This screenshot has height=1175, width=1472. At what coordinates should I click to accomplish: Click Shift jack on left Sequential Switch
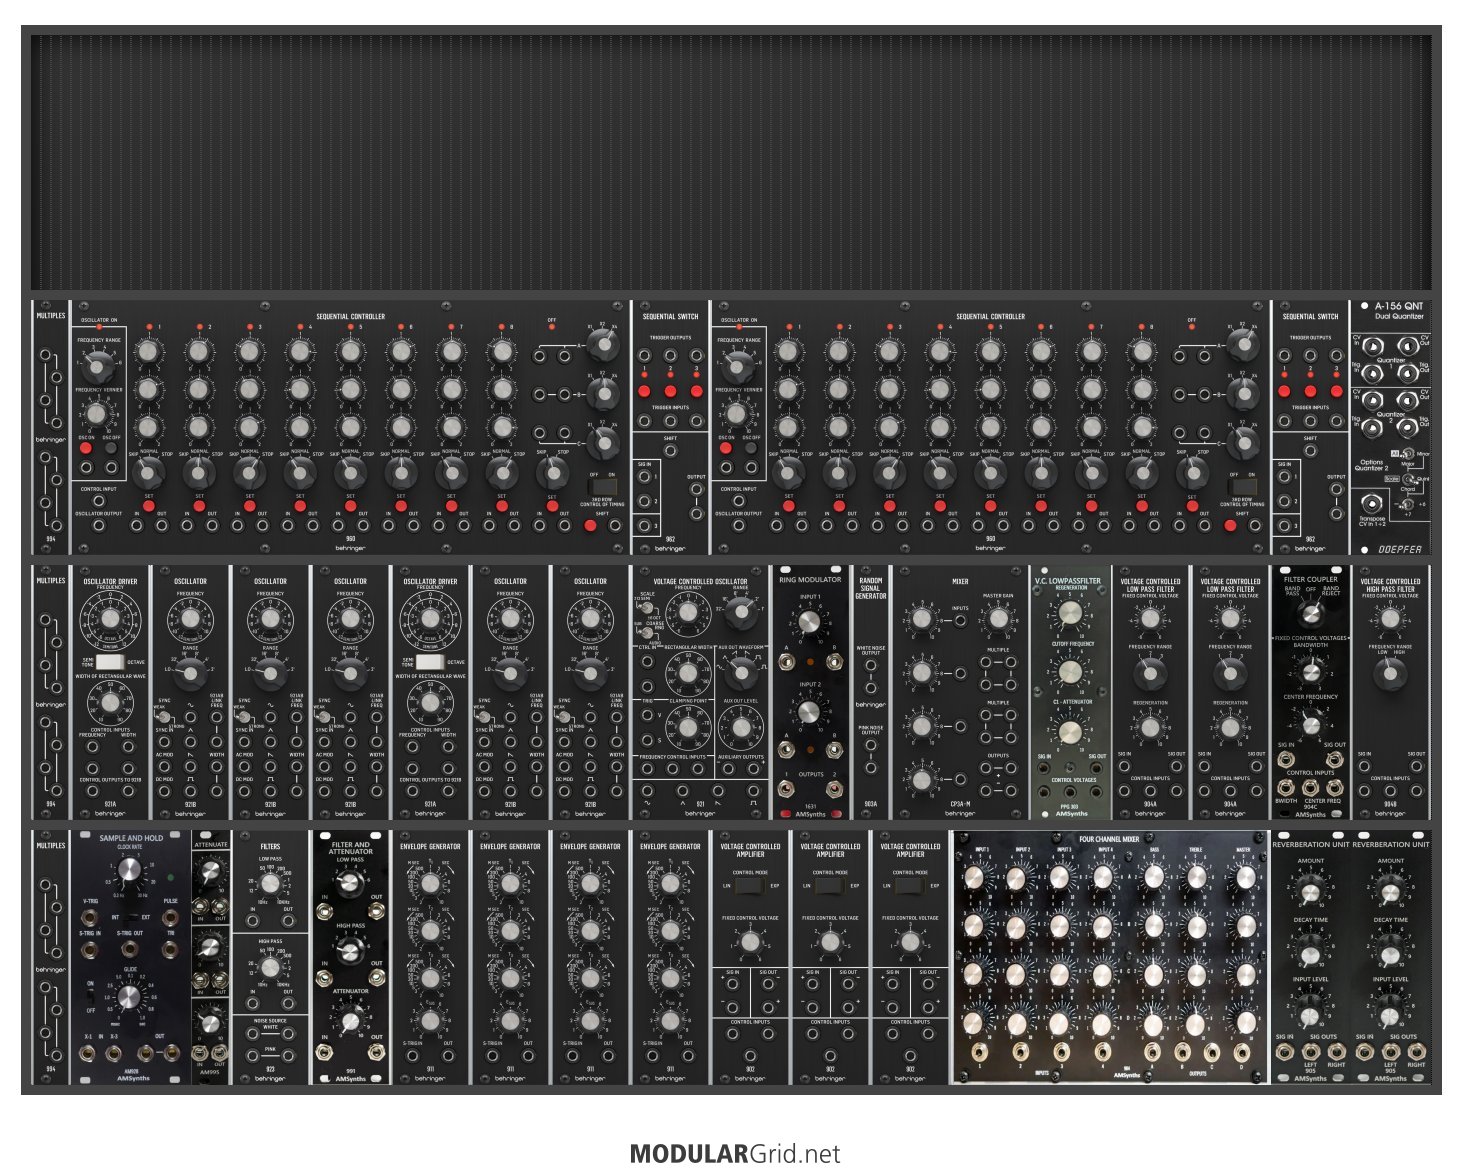[x=670, y=451]
